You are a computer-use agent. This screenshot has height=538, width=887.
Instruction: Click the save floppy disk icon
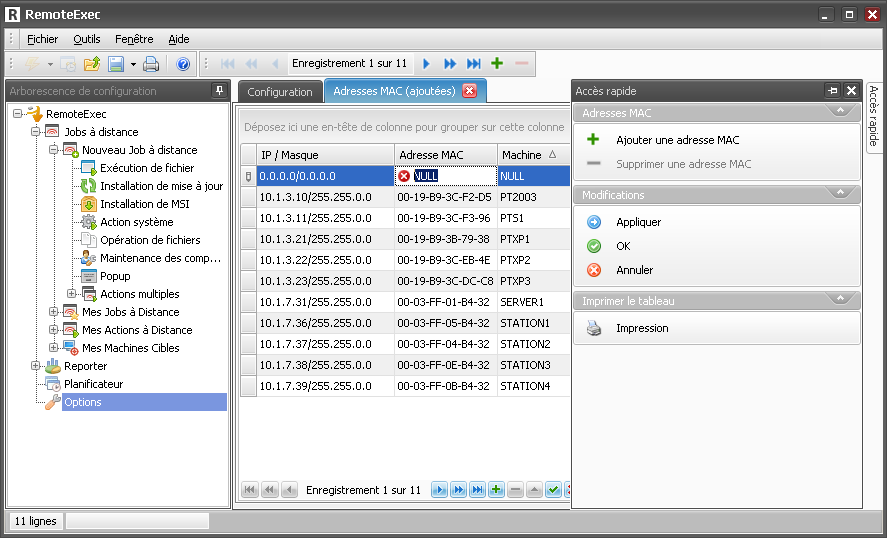click(x=116, y=64)
